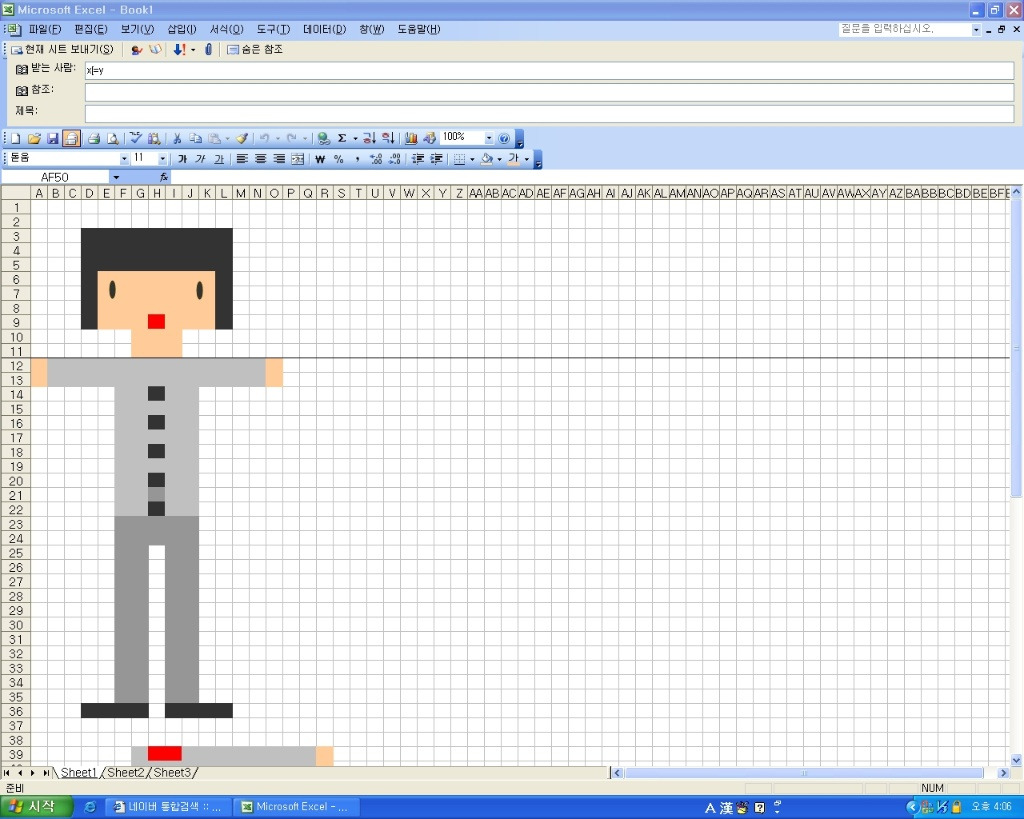The image size is (1024, 819).
Task: Sort descending icon
Action: pyautogui.click(x=388, y=138)
